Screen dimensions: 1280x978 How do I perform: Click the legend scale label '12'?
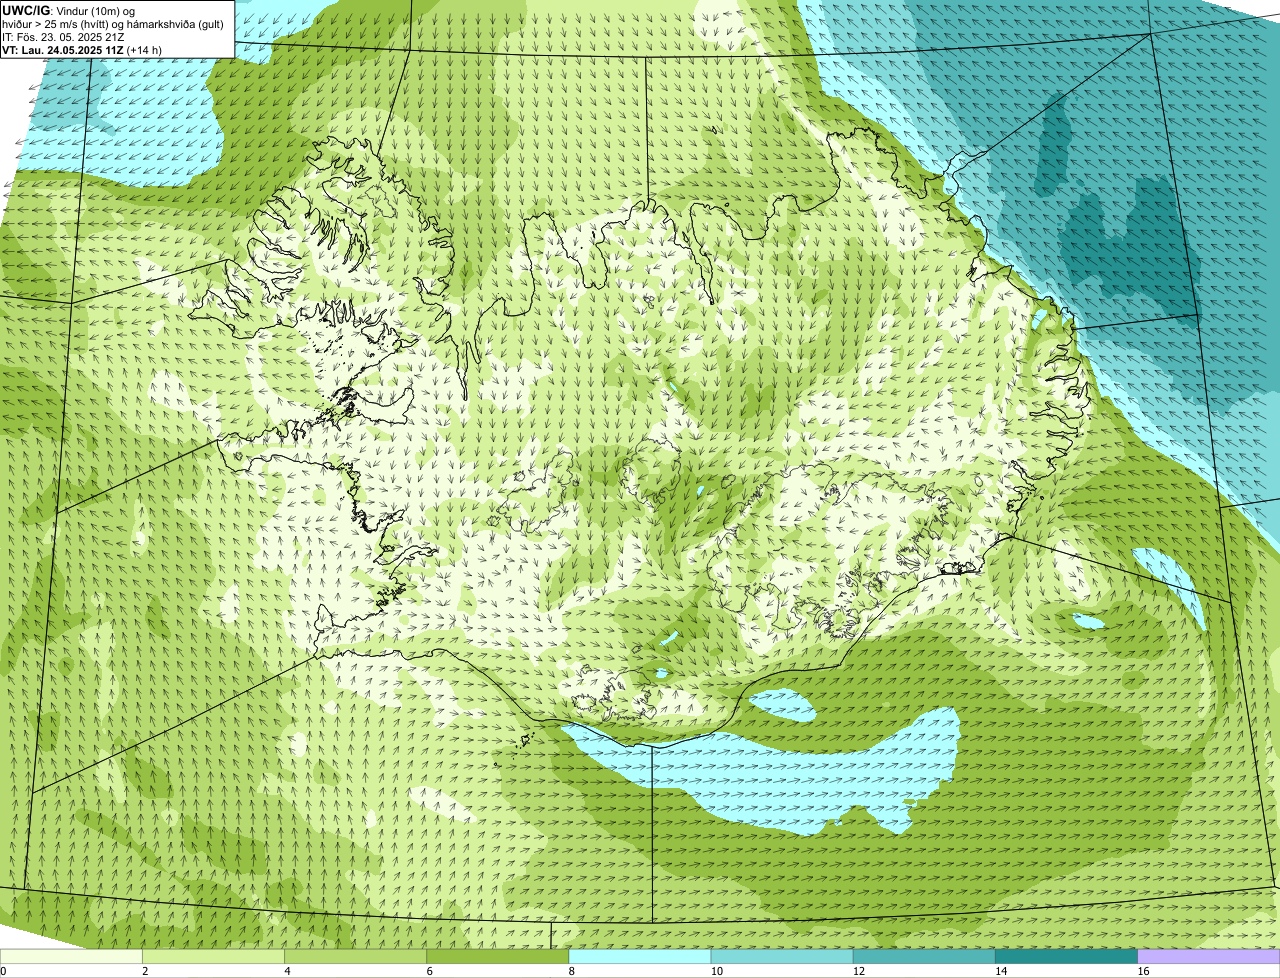click(x=858, y=971)
